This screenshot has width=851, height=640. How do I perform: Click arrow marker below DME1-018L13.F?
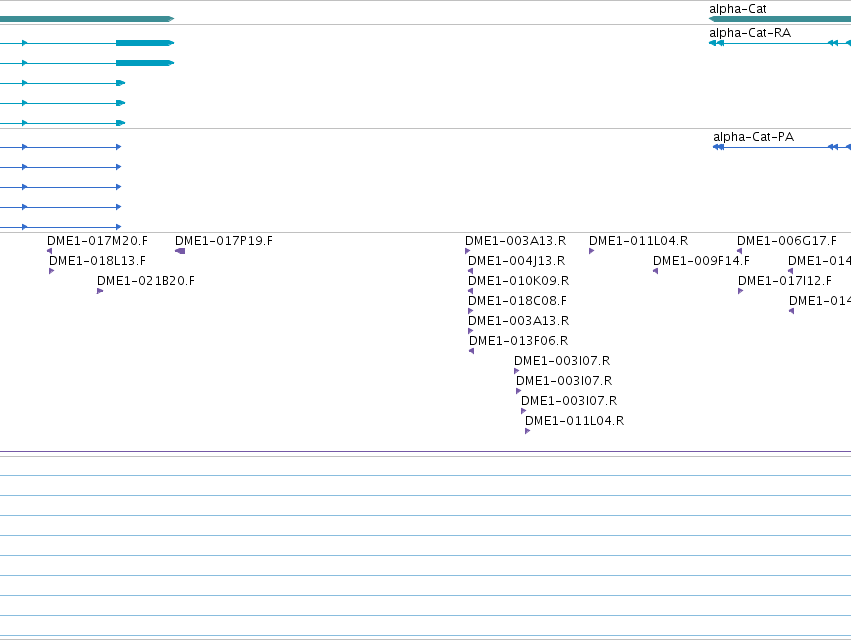click(52, 271)
